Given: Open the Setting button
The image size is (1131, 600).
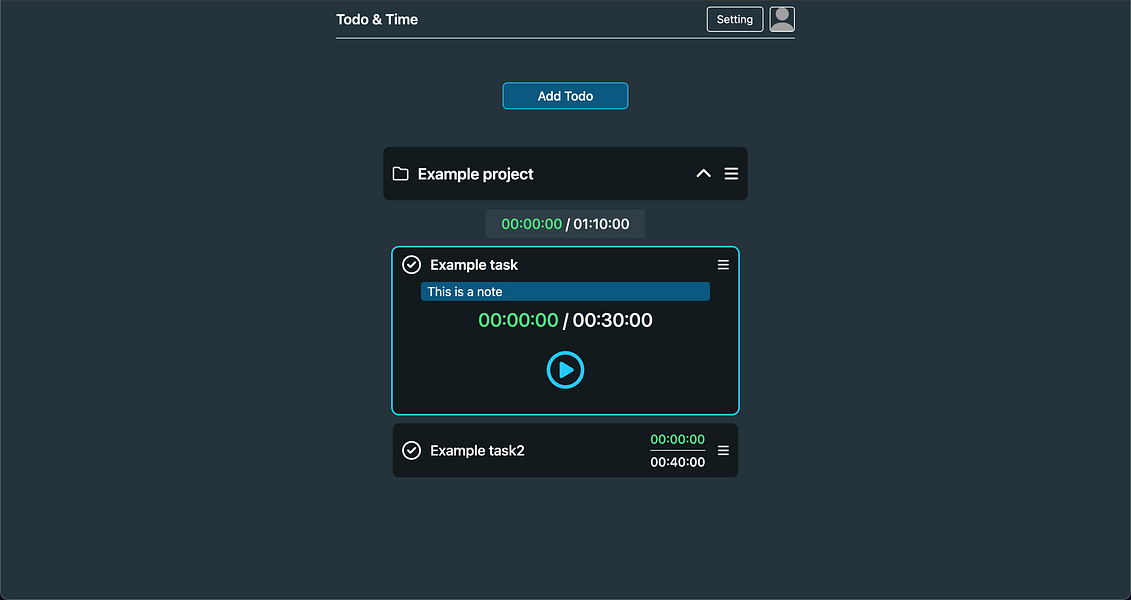Looking at the screenshot, I should (735, 19).
